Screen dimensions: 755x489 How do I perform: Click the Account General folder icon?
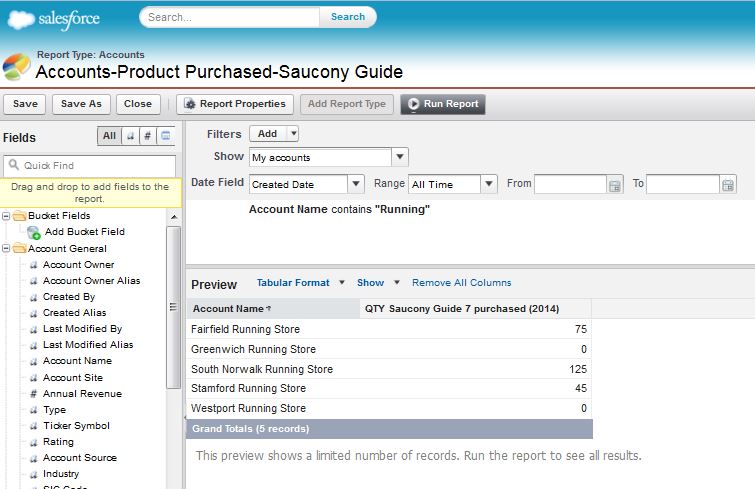(20, 248)
